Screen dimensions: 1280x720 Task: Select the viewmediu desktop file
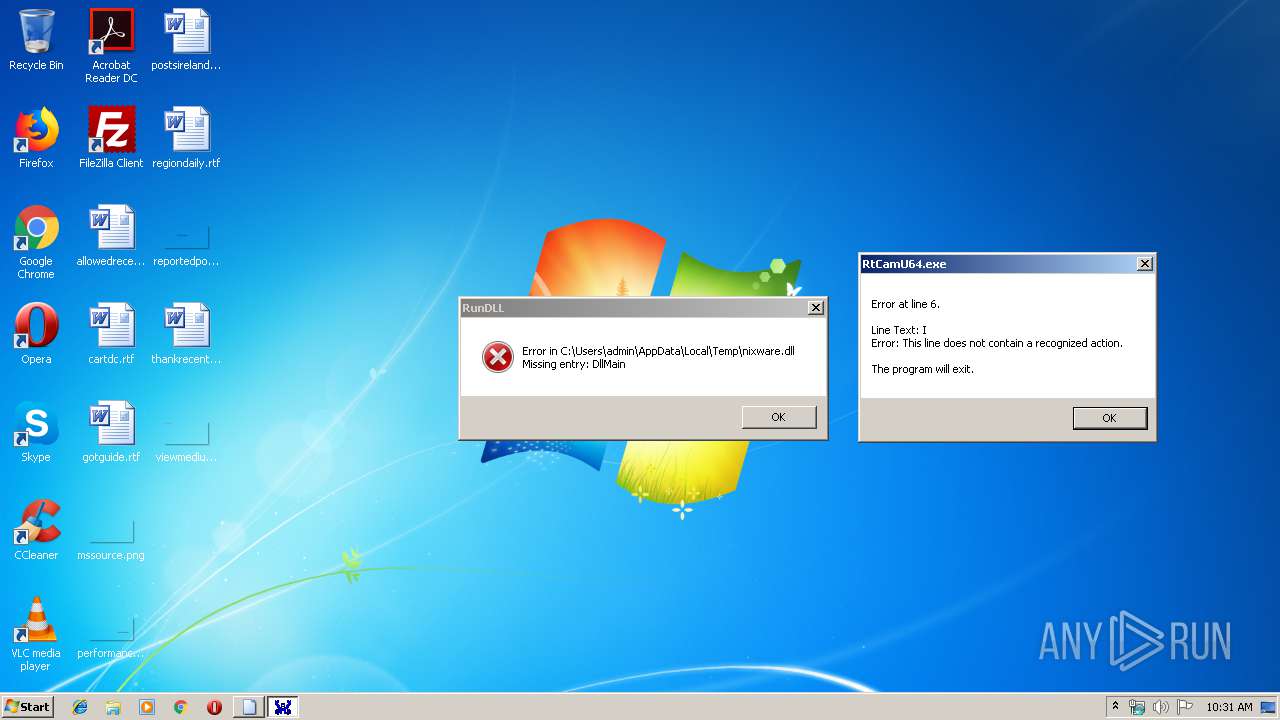pyautogui.click(x=186, y=442)
